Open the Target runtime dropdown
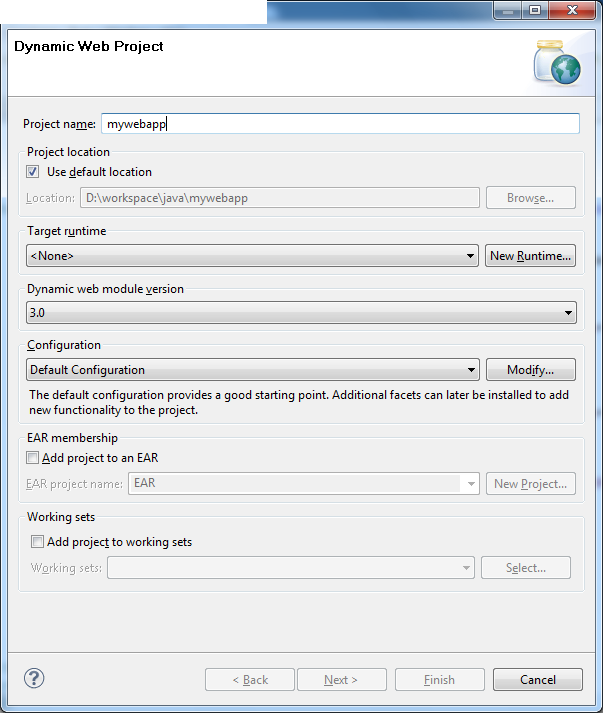 coord(252,256)
